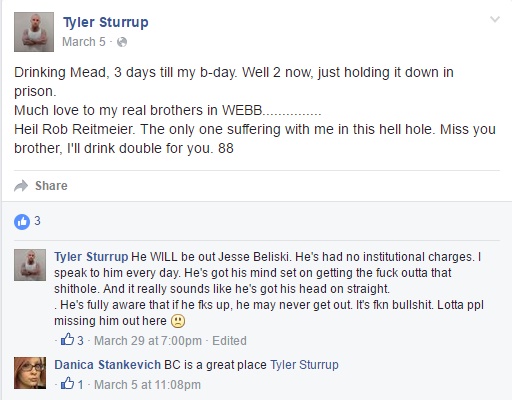512x400 pixels.
Task: Click the blue thumbs-up reaction icon
Action: point(22,221)
